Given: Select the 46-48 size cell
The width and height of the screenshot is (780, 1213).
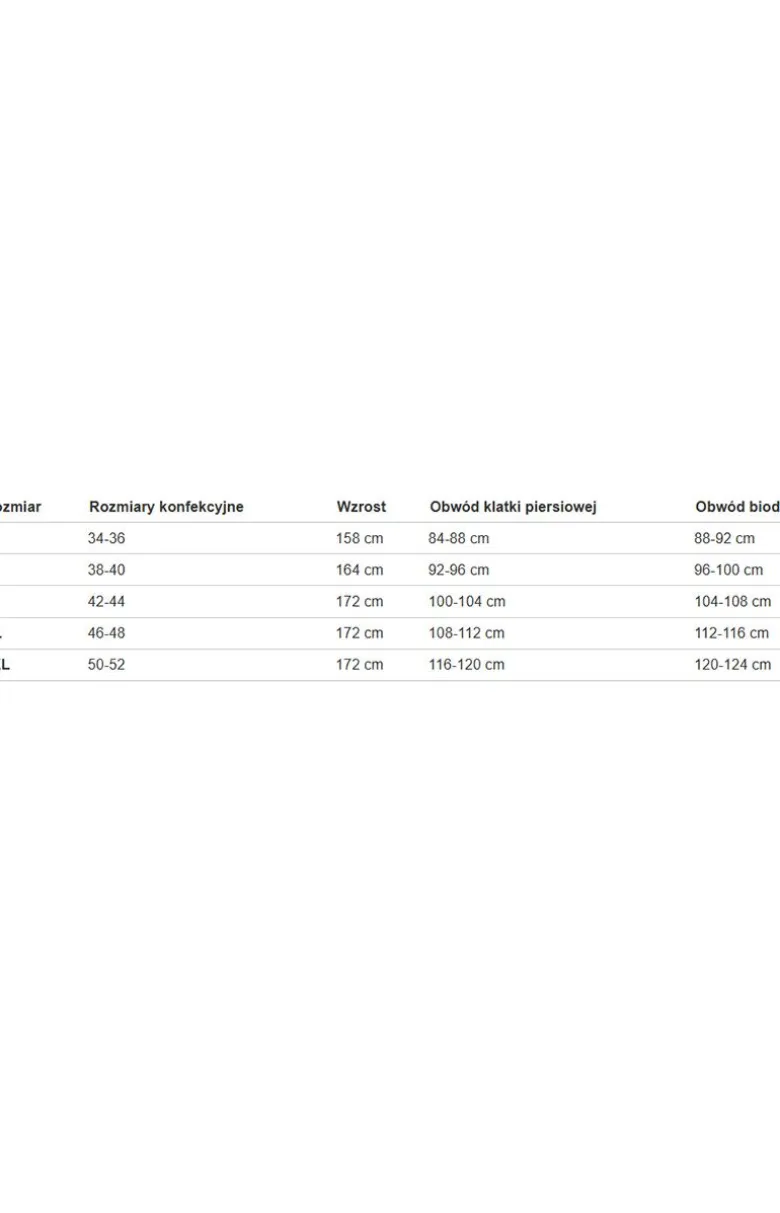Looking at the screenshot, I should point(106,633).
